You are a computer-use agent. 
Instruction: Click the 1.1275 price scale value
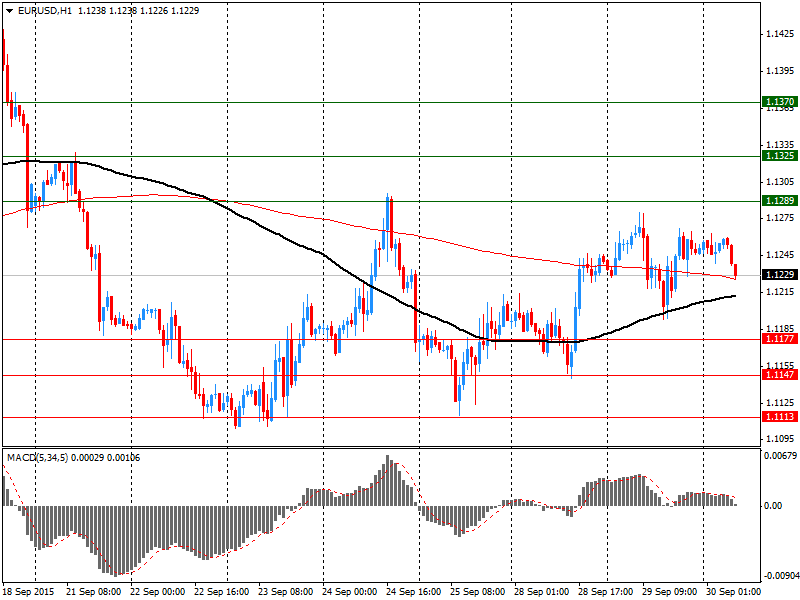point(780,218)
